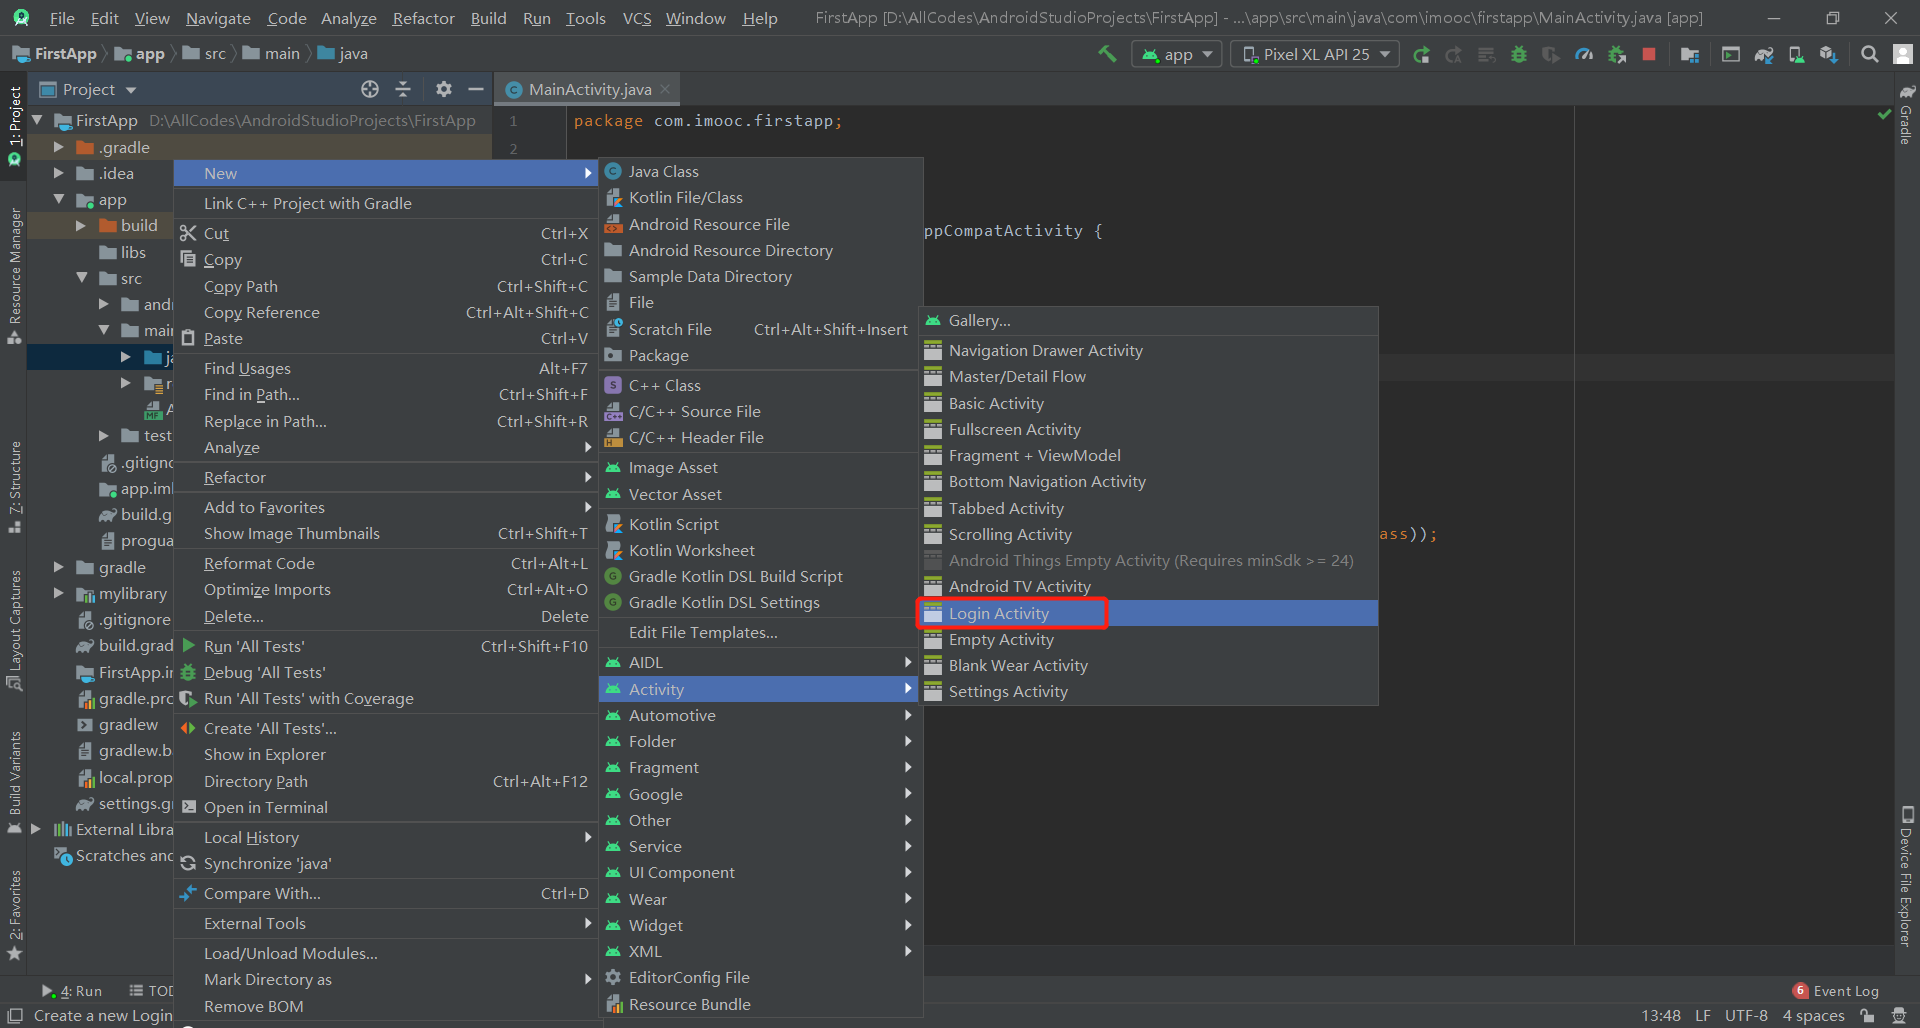Expand the mylibrary module in tree
The image size is (1920, 1028).
pyautogui.click(x=59, y=593)
